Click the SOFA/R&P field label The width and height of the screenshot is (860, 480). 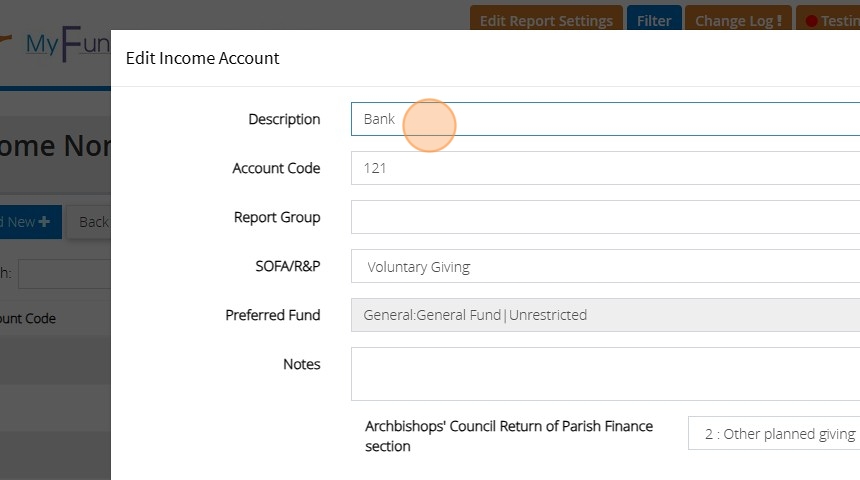click(x=287, y=266)
